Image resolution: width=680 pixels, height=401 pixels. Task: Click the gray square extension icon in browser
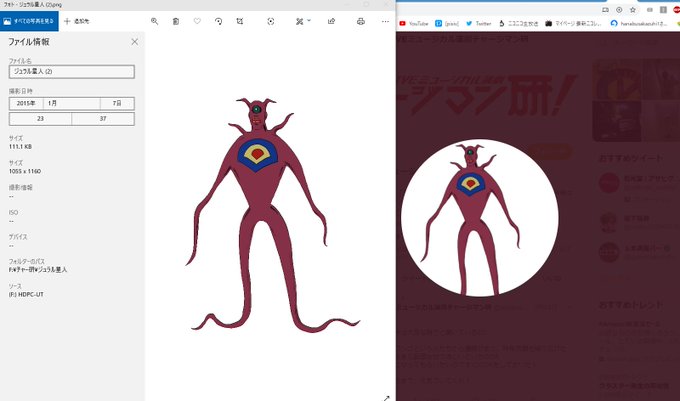[663, 10]
